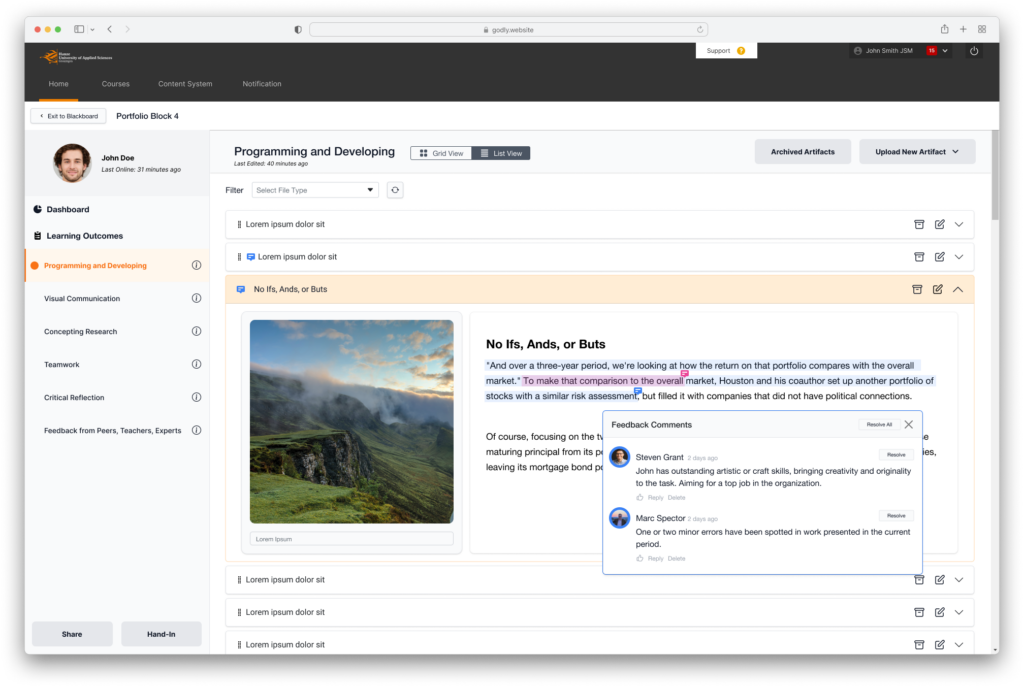Go to the Courses tab
The width and height of the screenshot is (1024, 687).
point(116,84)
